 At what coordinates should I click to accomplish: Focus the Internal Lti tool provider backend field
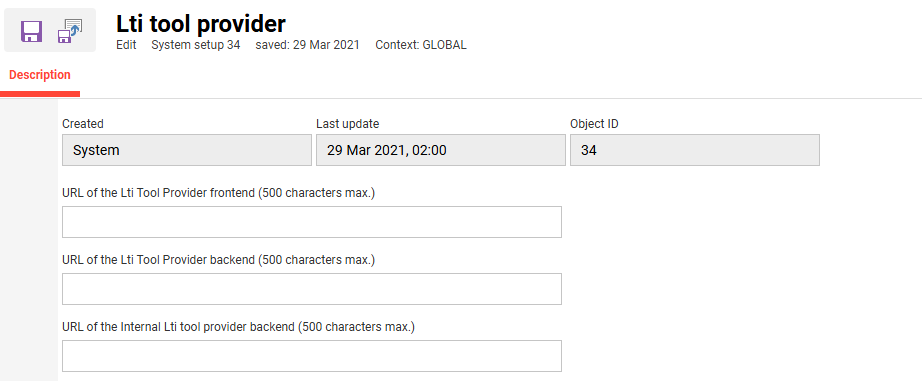click(x=312, y=356)
